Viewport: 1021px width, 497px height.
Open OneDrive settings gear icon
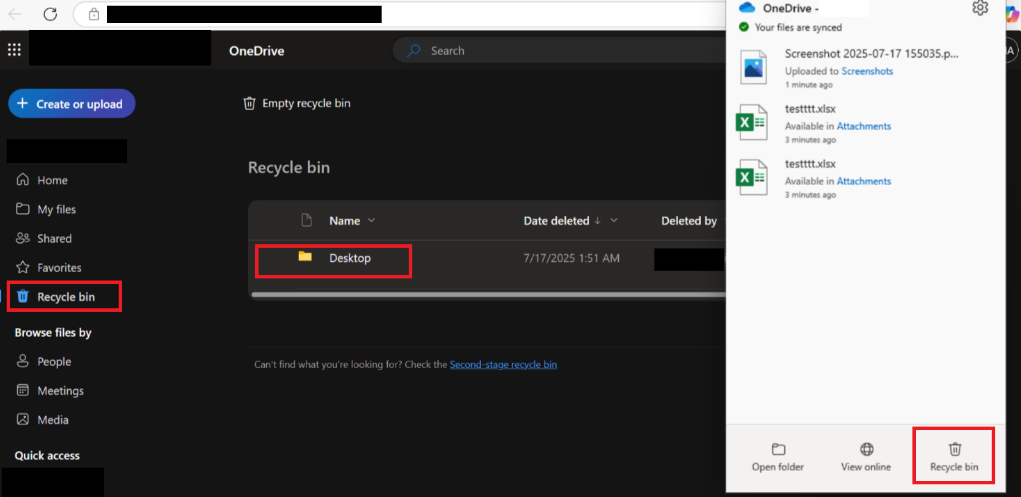(x=980, y=8)
